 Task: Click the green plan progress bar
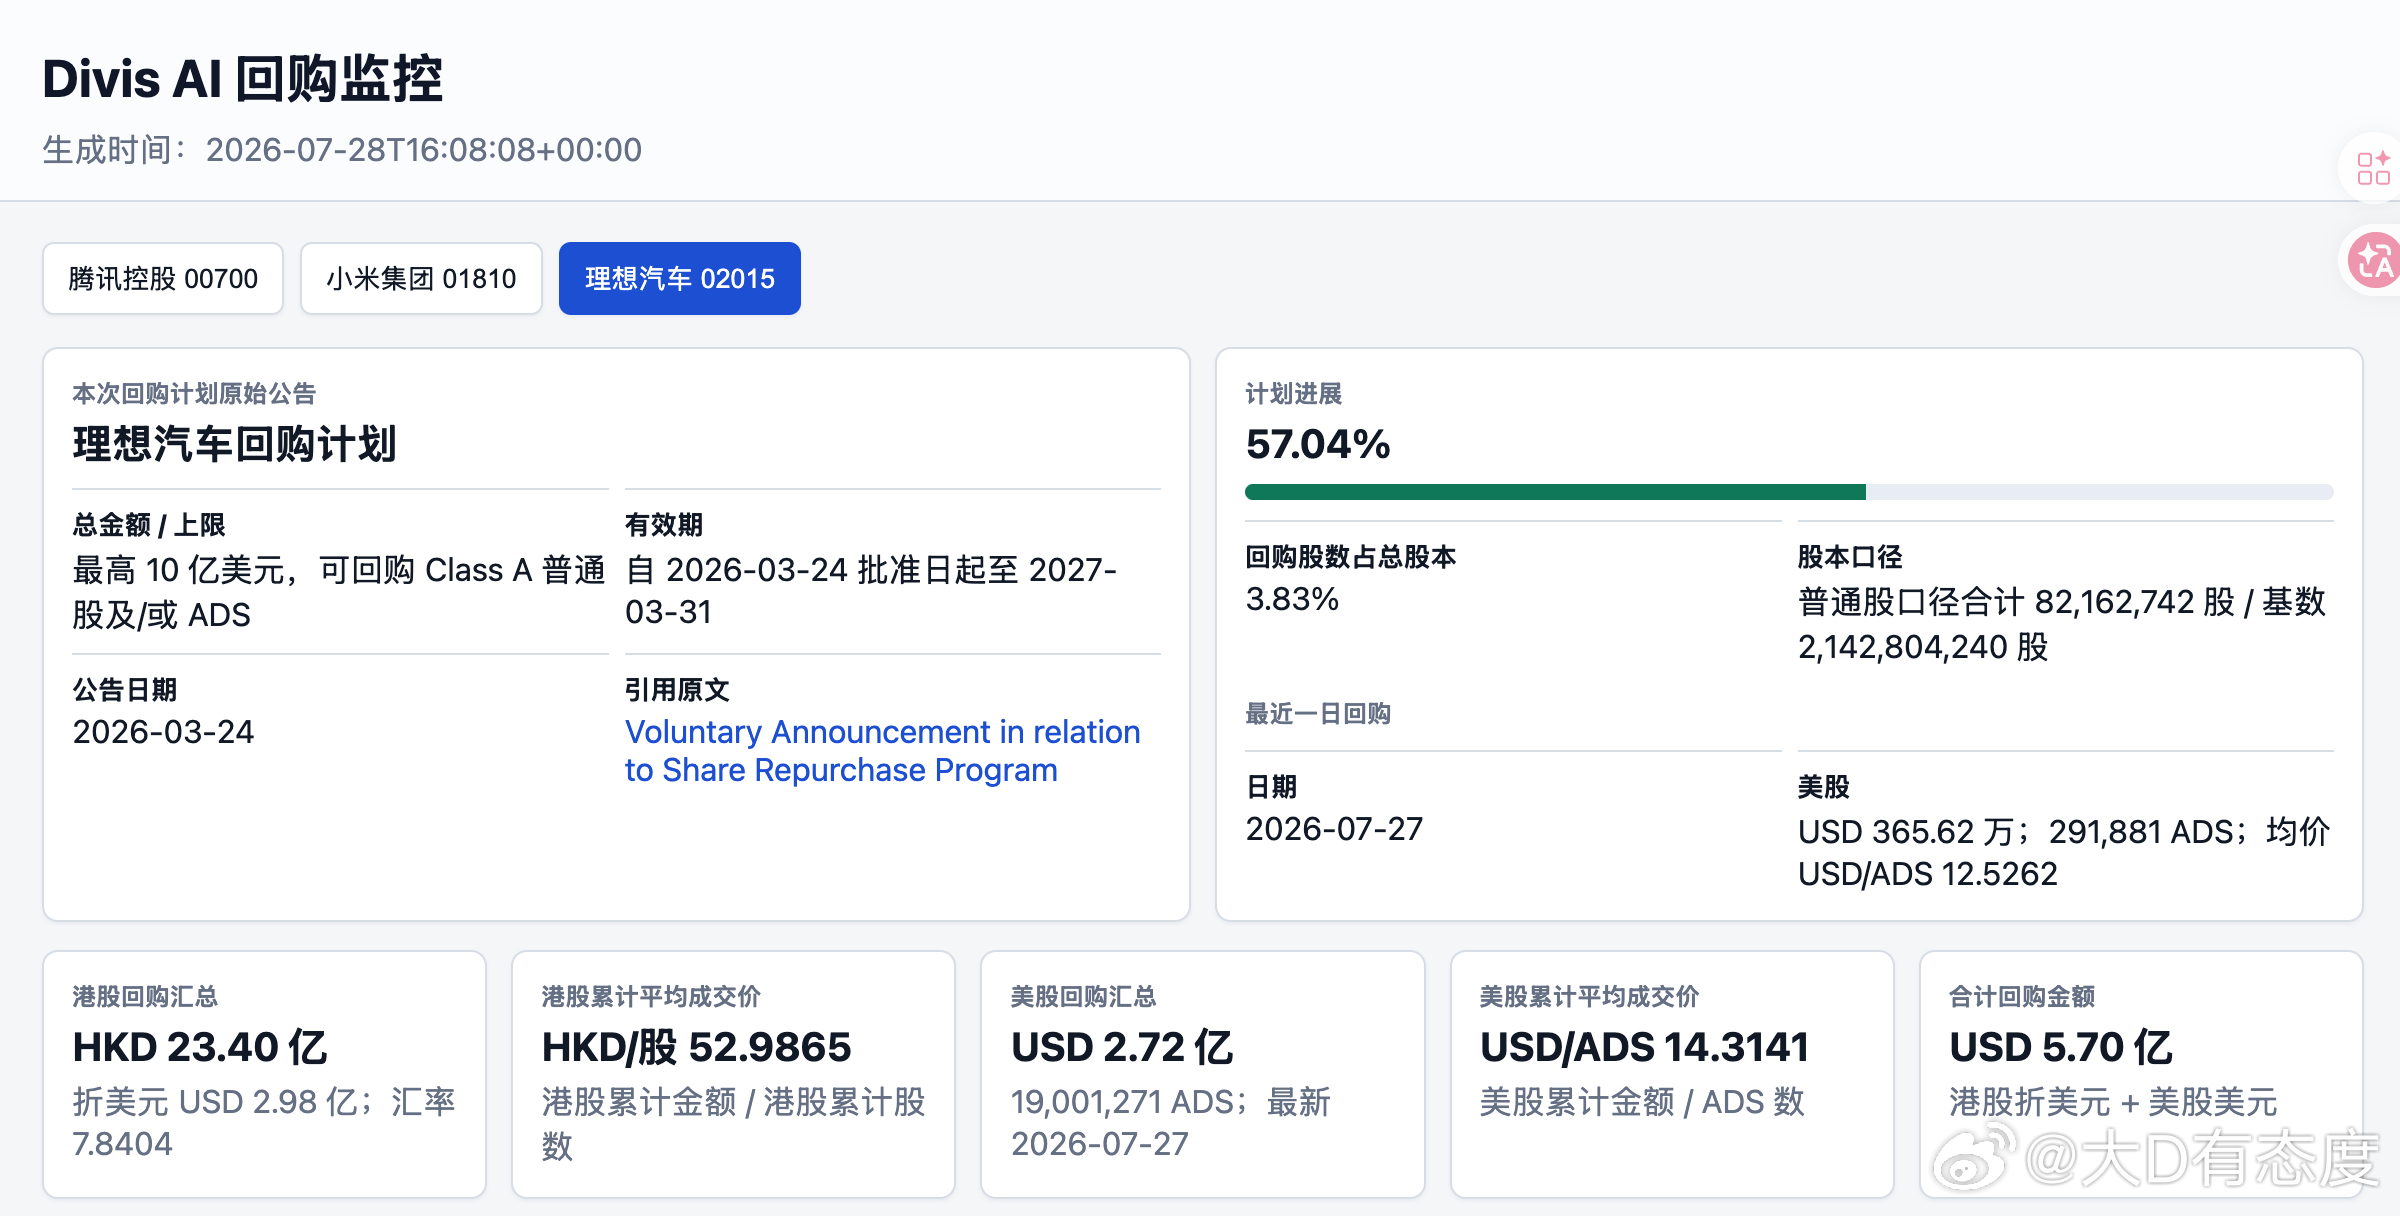coord(1789,492)
